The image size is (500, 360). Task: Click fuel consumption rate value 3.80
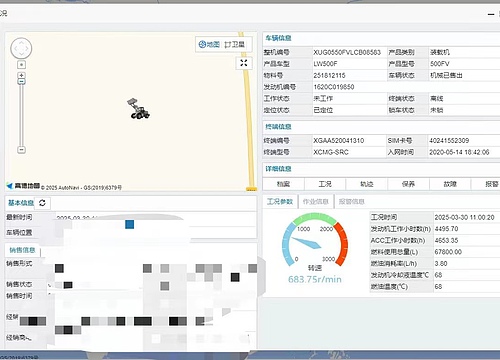(x=441, y=263)
